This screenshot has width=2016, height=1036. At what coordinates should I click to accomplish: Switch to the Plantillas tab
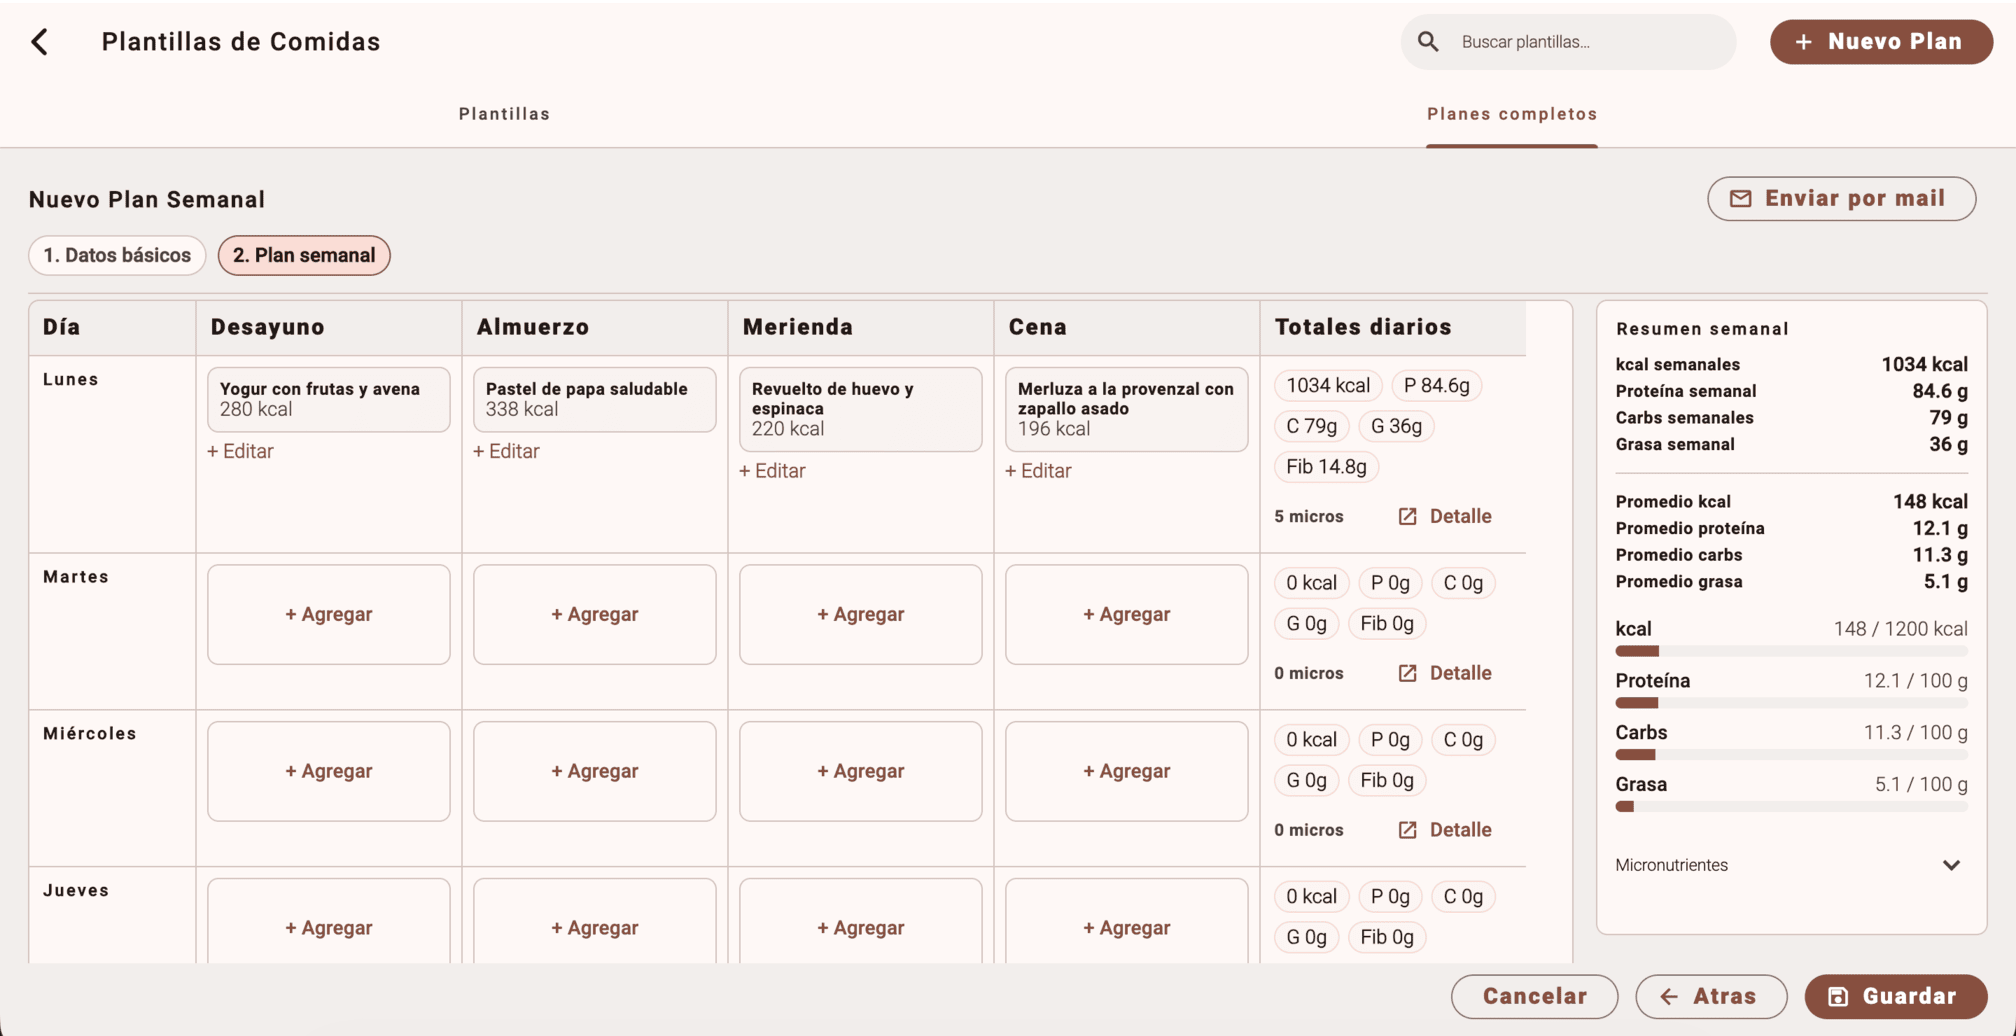[504, 114]
